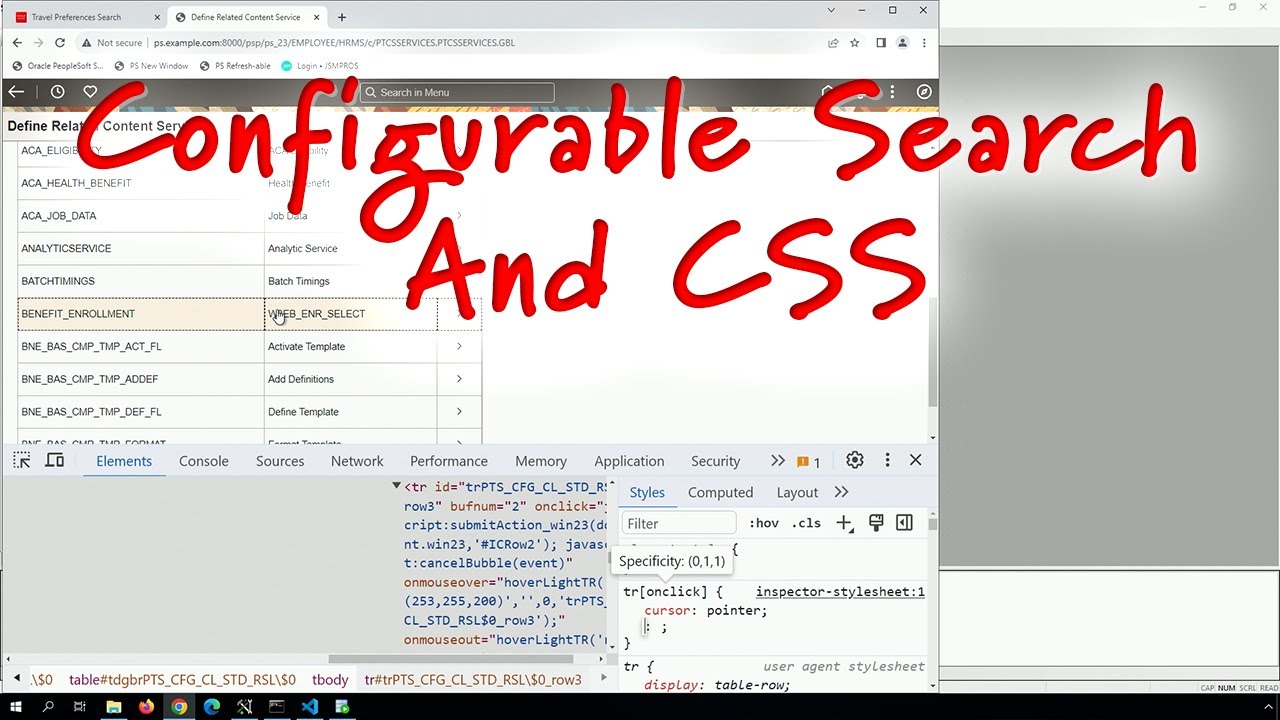1280x720 pixels.
Task: Open the DevTools issues counter badge
Action: [808, 462]
